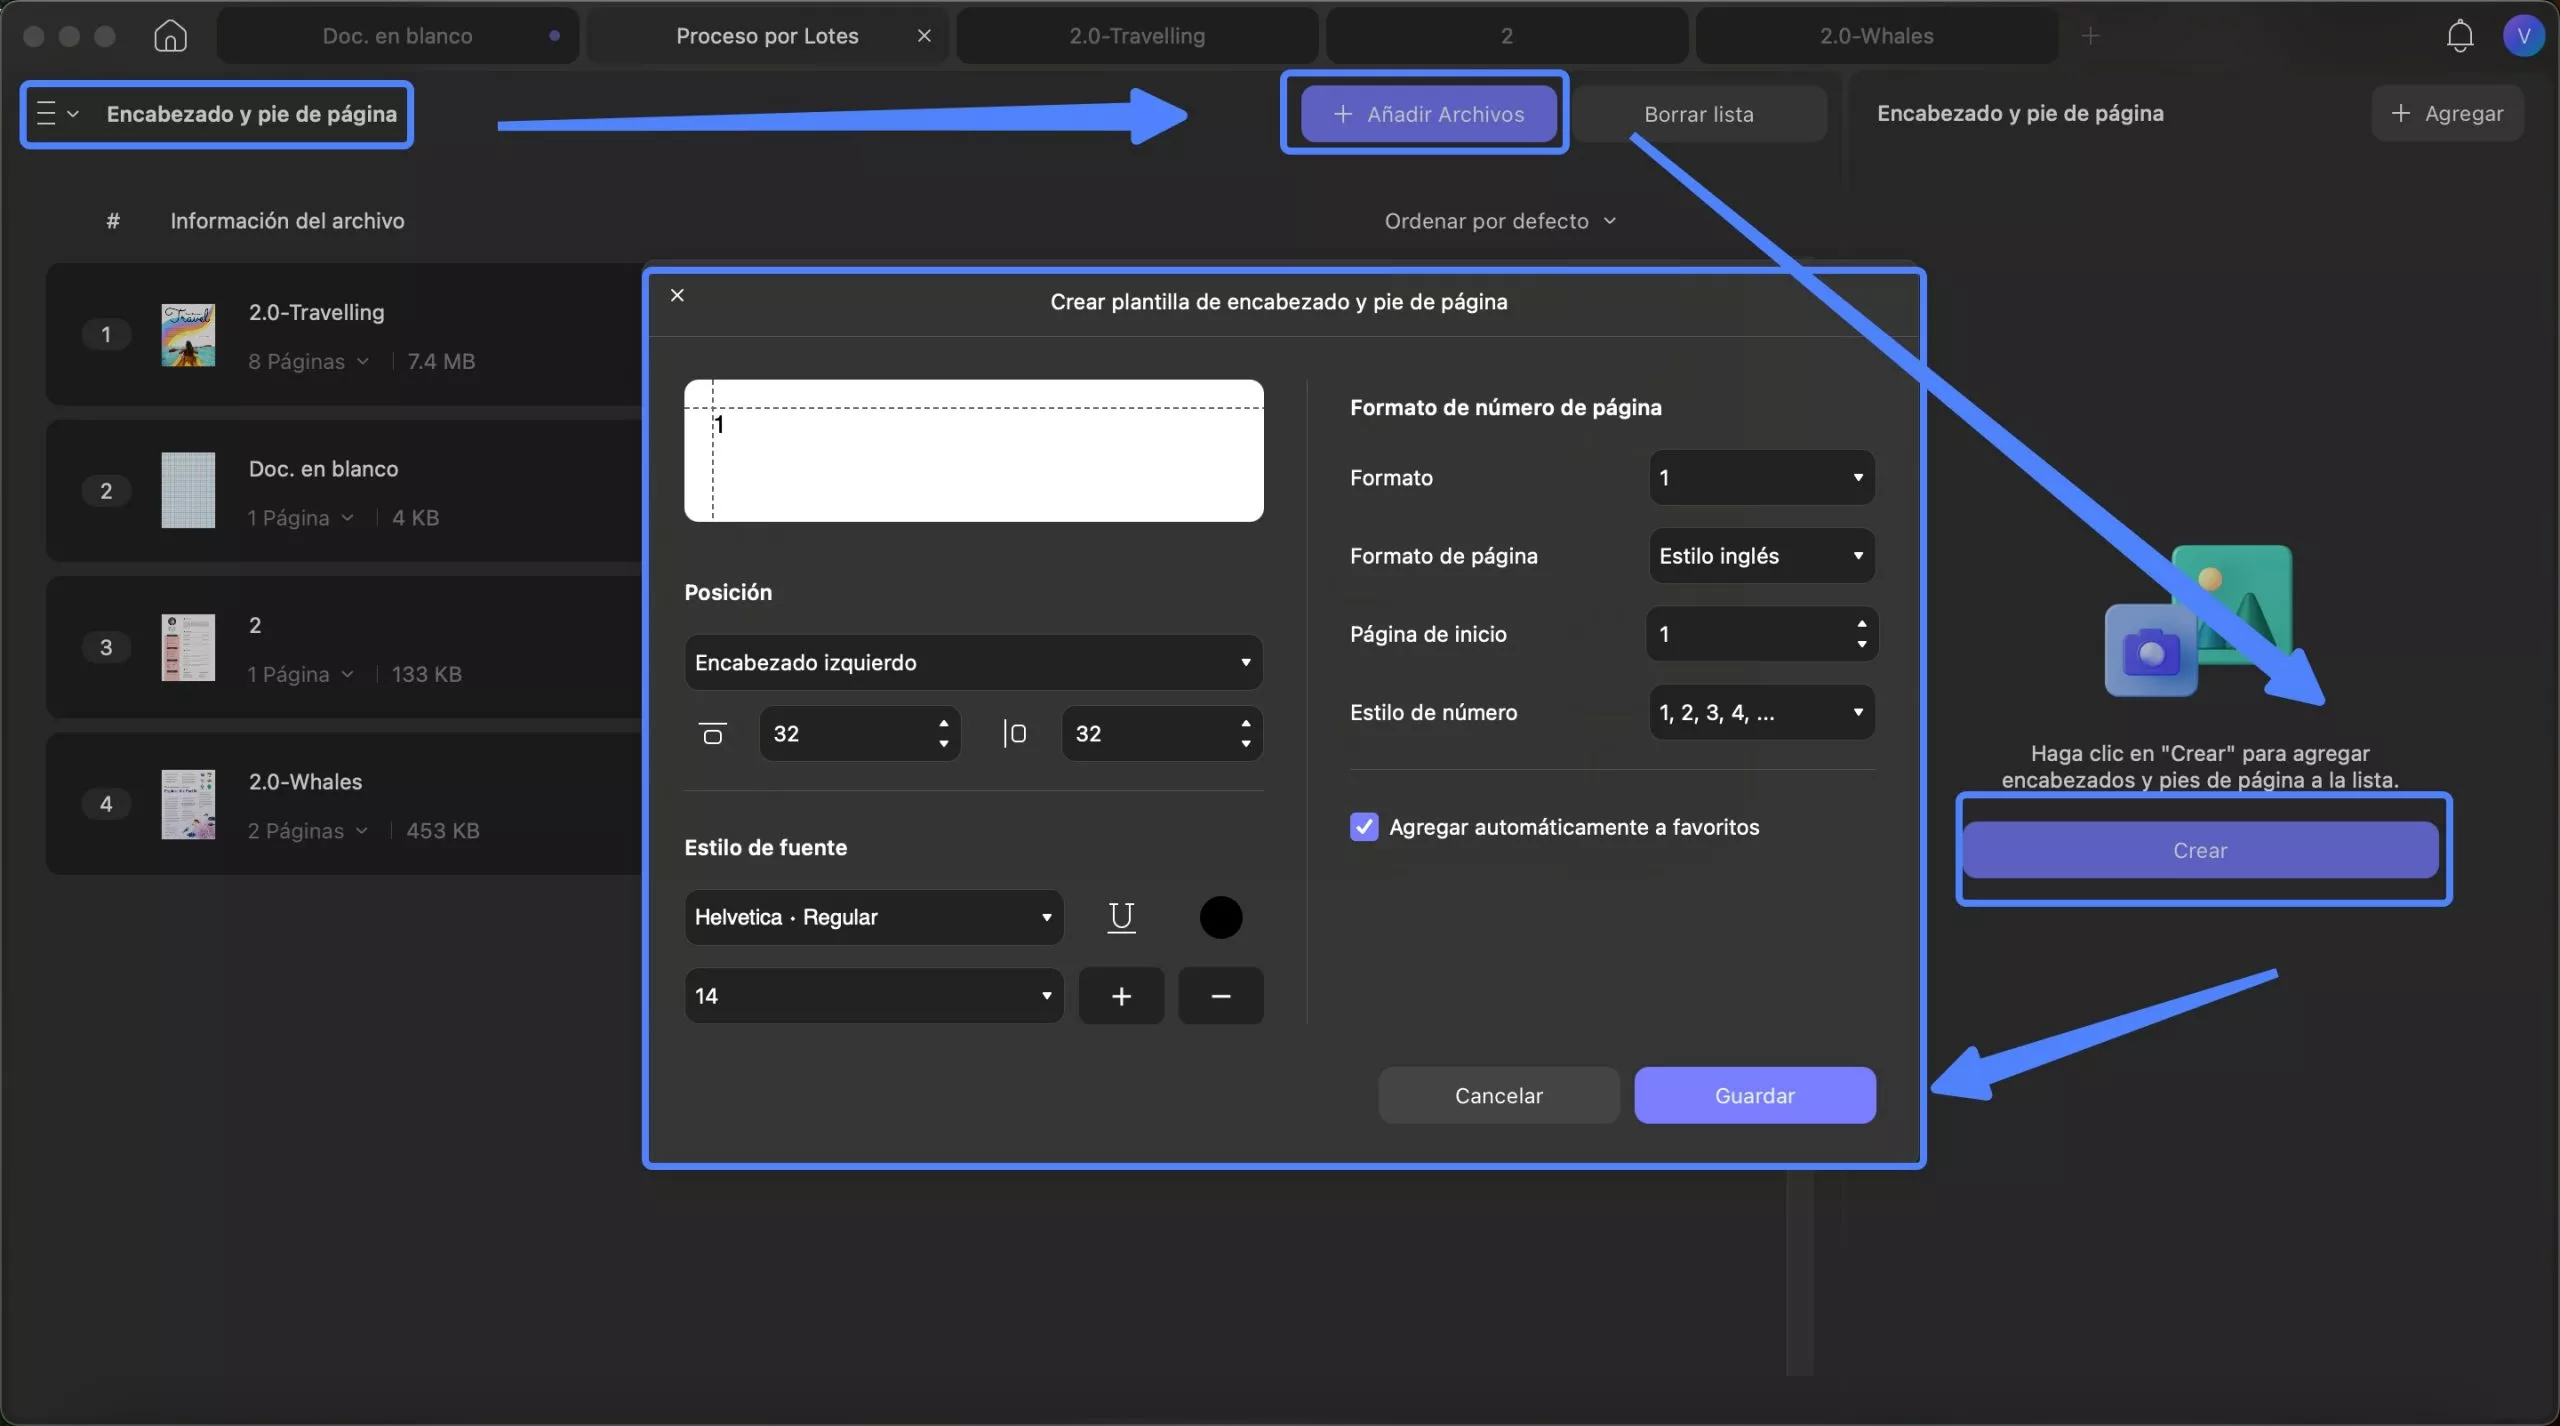This screenshot has width=2560, height=1426.
Task: Increase font size with the plus button
Action: 1121,996
